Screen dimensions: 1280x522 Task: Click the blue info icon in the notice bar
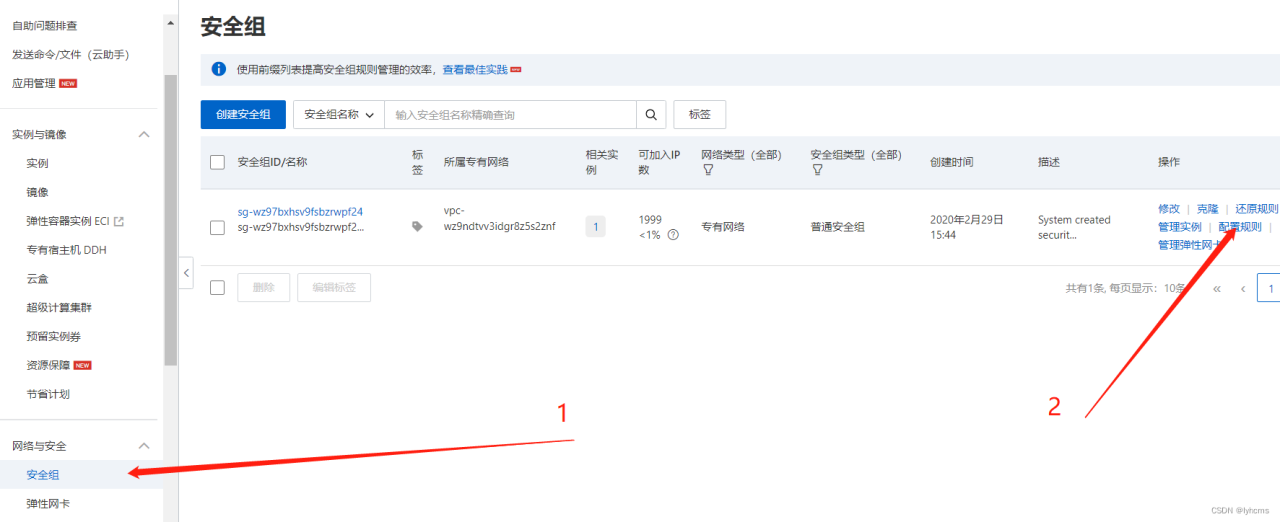click(x=219, y=70)
